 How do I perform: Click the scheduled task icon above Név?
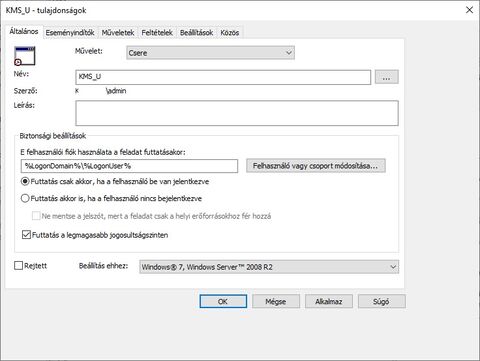tap(25, 56)
